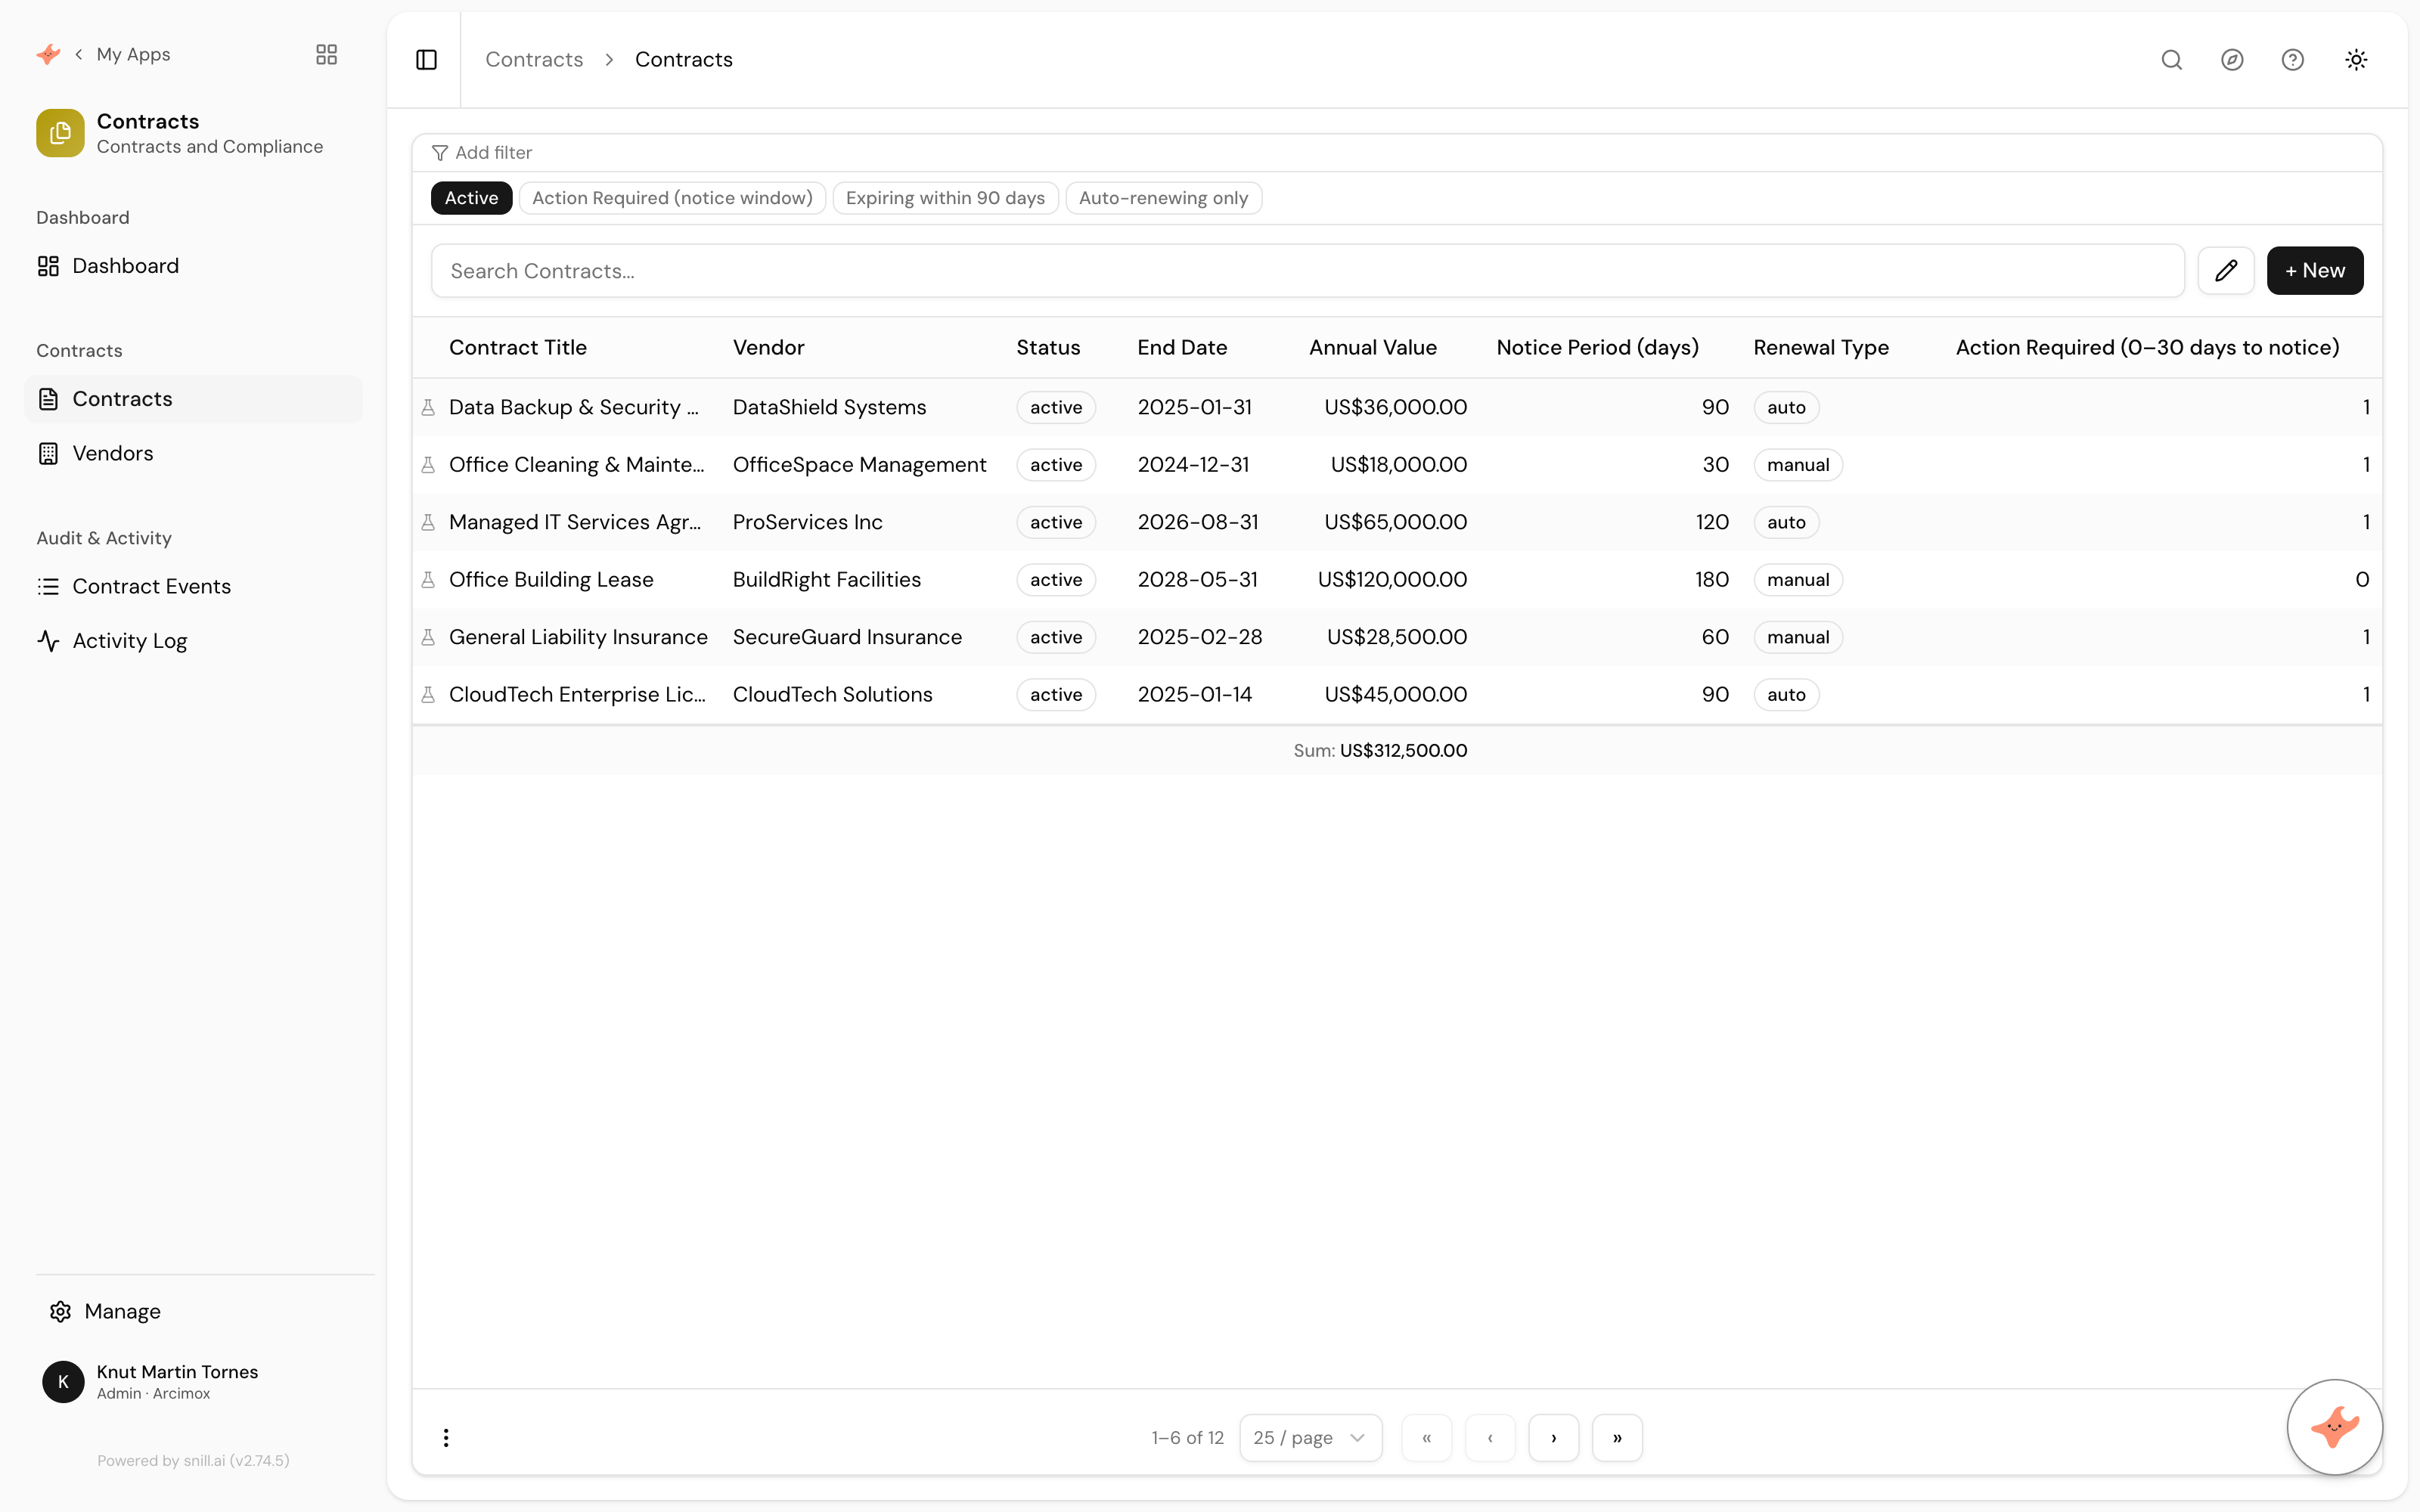Click end date 2024-12-31 cell

[1193, 465]
